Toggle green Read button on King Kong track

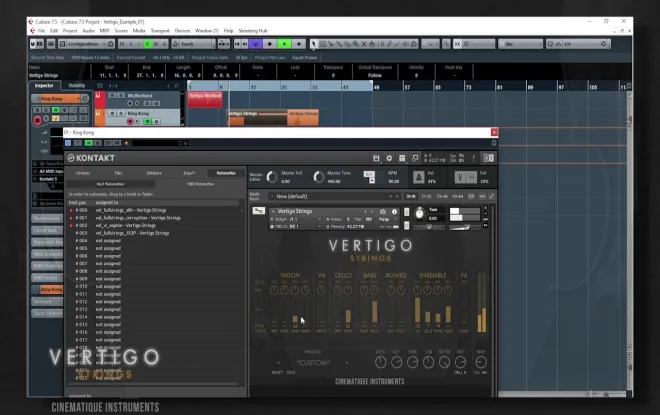coord(148,122)
